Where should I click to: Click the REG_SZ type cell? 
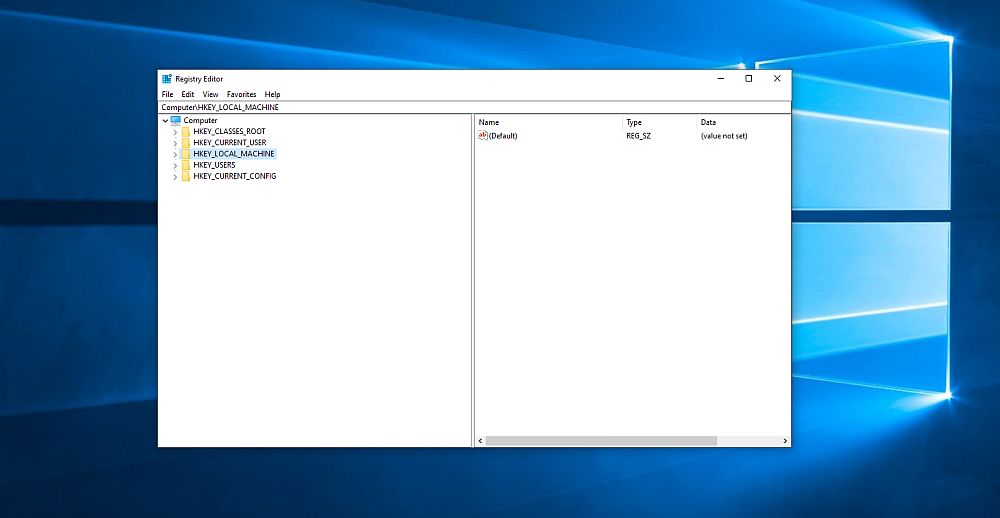[638, 136]
